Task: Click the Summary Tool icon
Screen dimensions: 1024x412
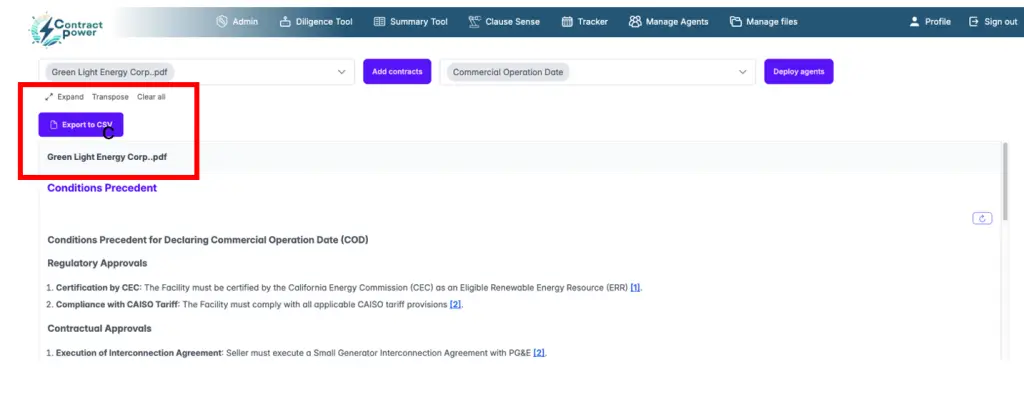Action: click(379, 22)
